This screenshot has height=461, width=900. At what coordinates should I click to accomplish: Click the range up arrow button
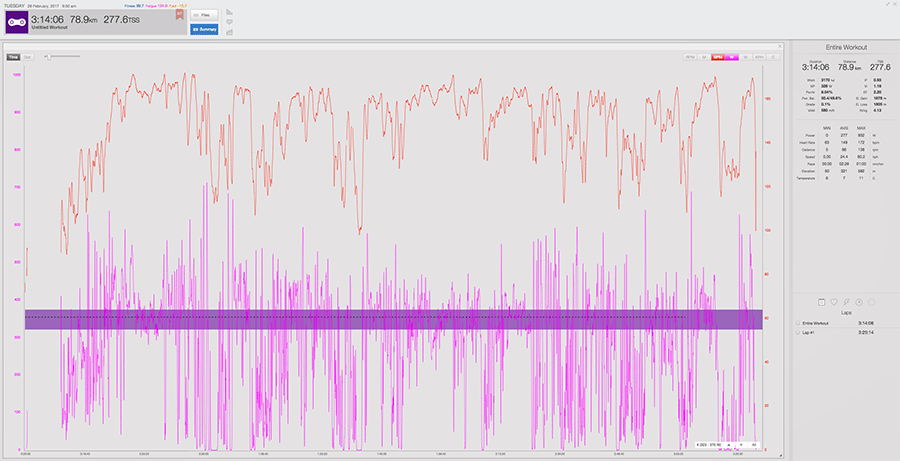pyautogui.click(x=728, y=445)
